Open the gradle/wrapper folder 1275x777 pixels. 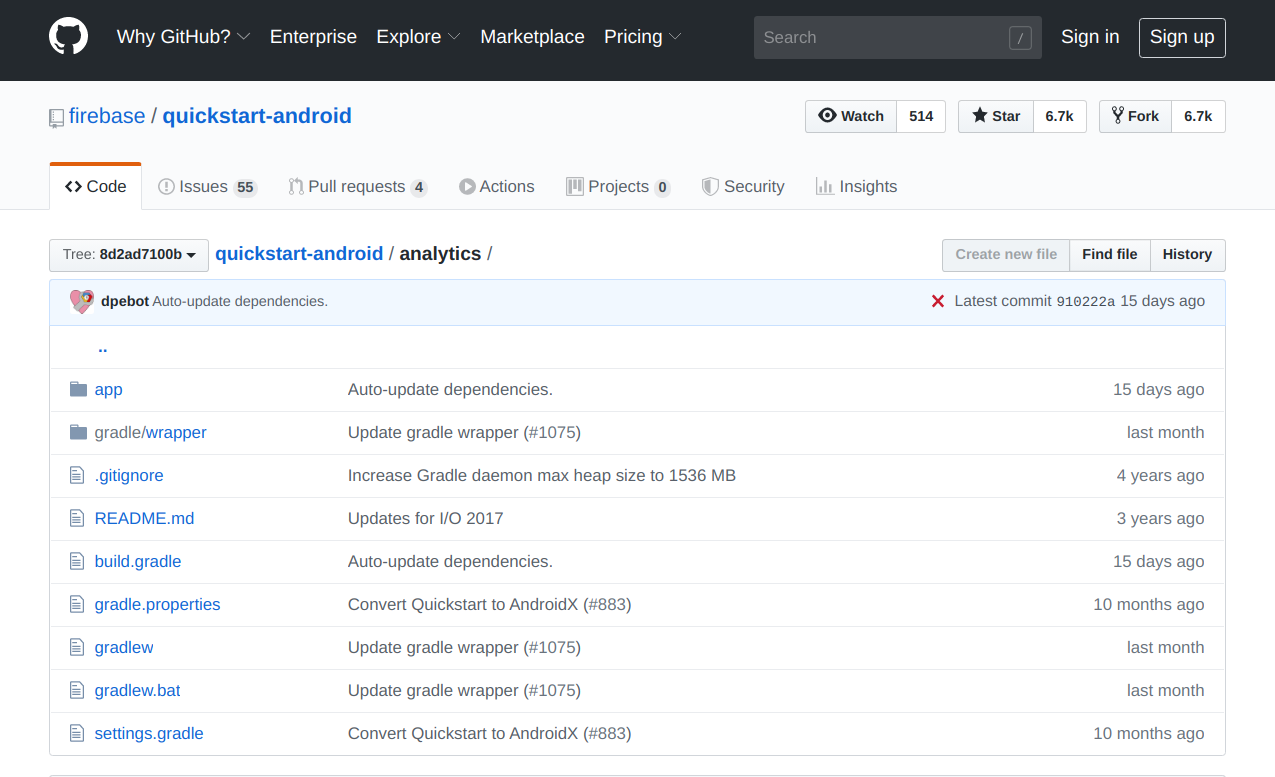[151, 432]
